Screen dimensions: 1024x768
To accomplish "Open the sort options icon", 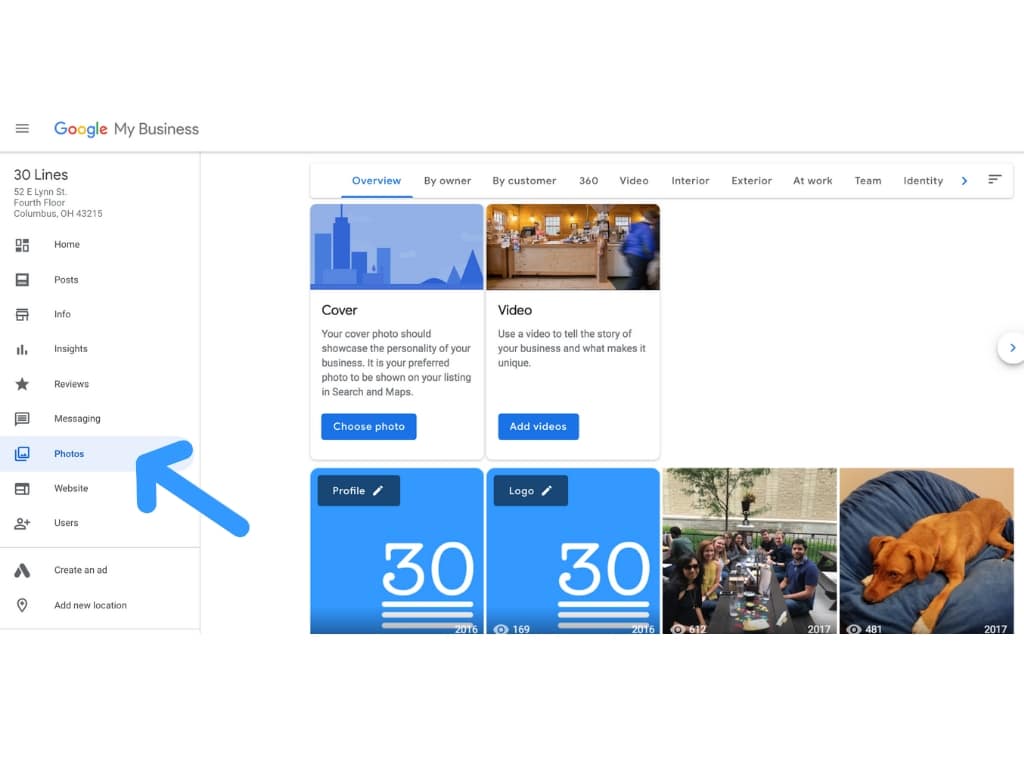I will tap(995, 179).
